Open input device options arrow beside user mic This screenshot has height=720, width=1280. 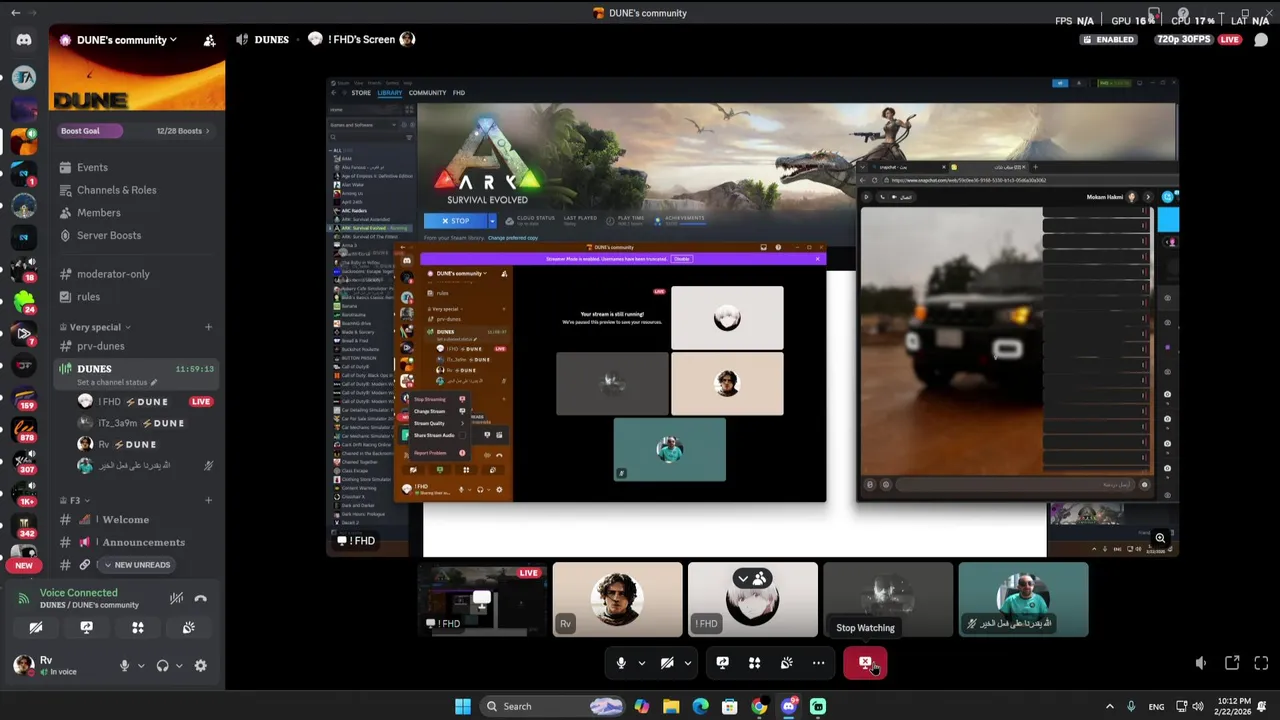coord(140,666)
